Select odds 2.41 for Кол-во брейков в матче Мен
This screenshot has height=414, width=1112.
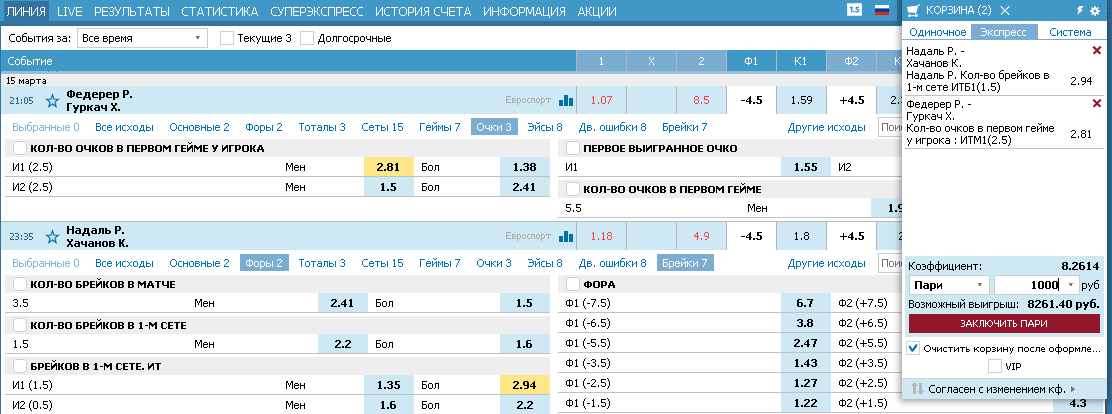[x=343, y=303]
